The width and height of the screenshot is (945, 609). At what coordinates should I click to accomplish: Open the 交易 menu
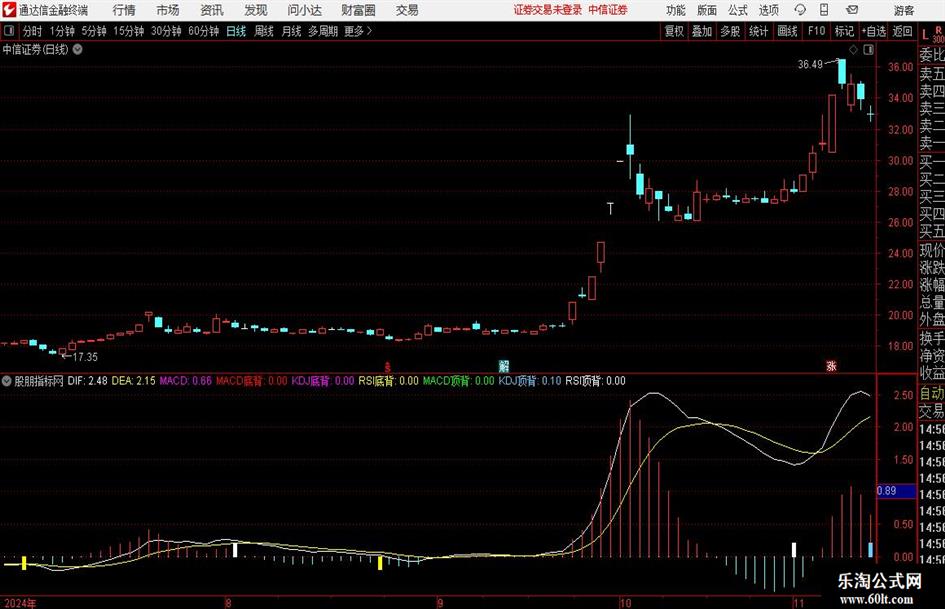coord(407,10)
